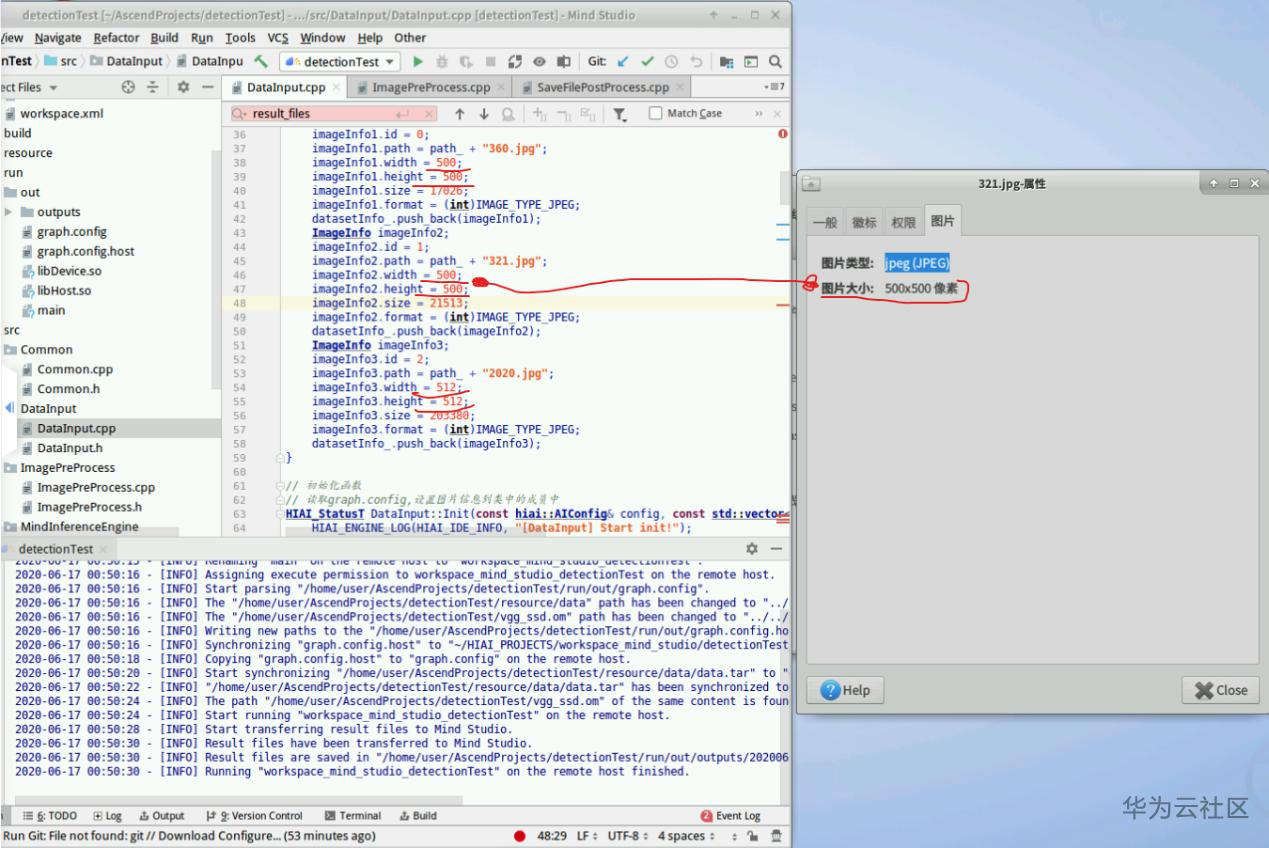Click the locate target icon in project panel

click(127, 87)
